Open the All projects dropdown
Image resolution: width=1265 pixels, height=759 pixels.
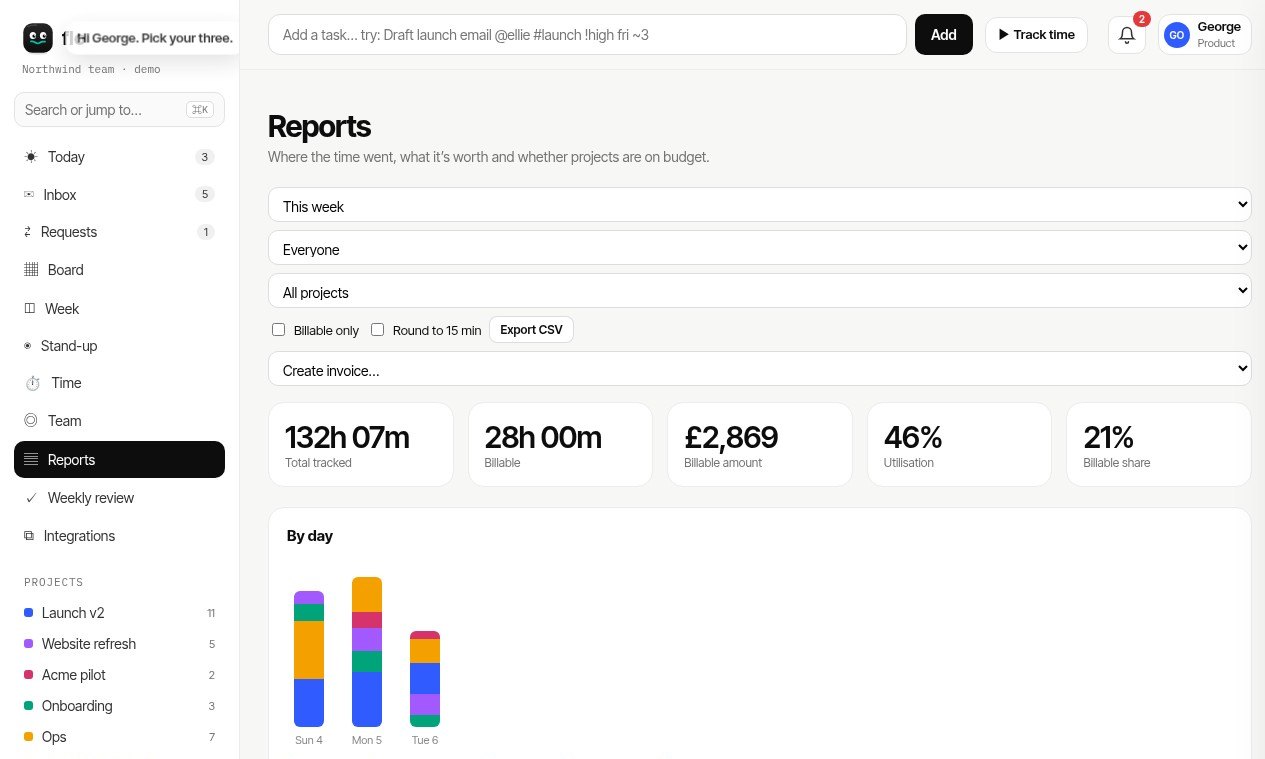point(760,292)
